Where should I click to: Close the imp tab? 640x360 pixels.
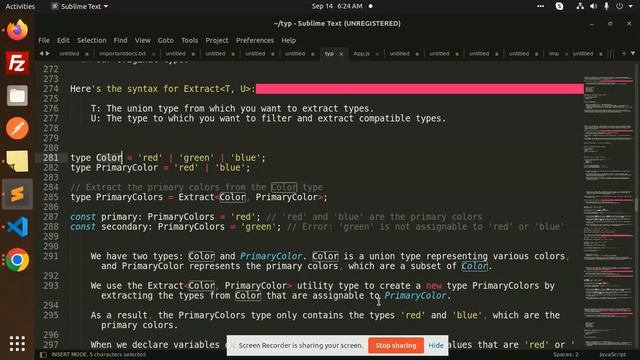(x=566, y=54)
